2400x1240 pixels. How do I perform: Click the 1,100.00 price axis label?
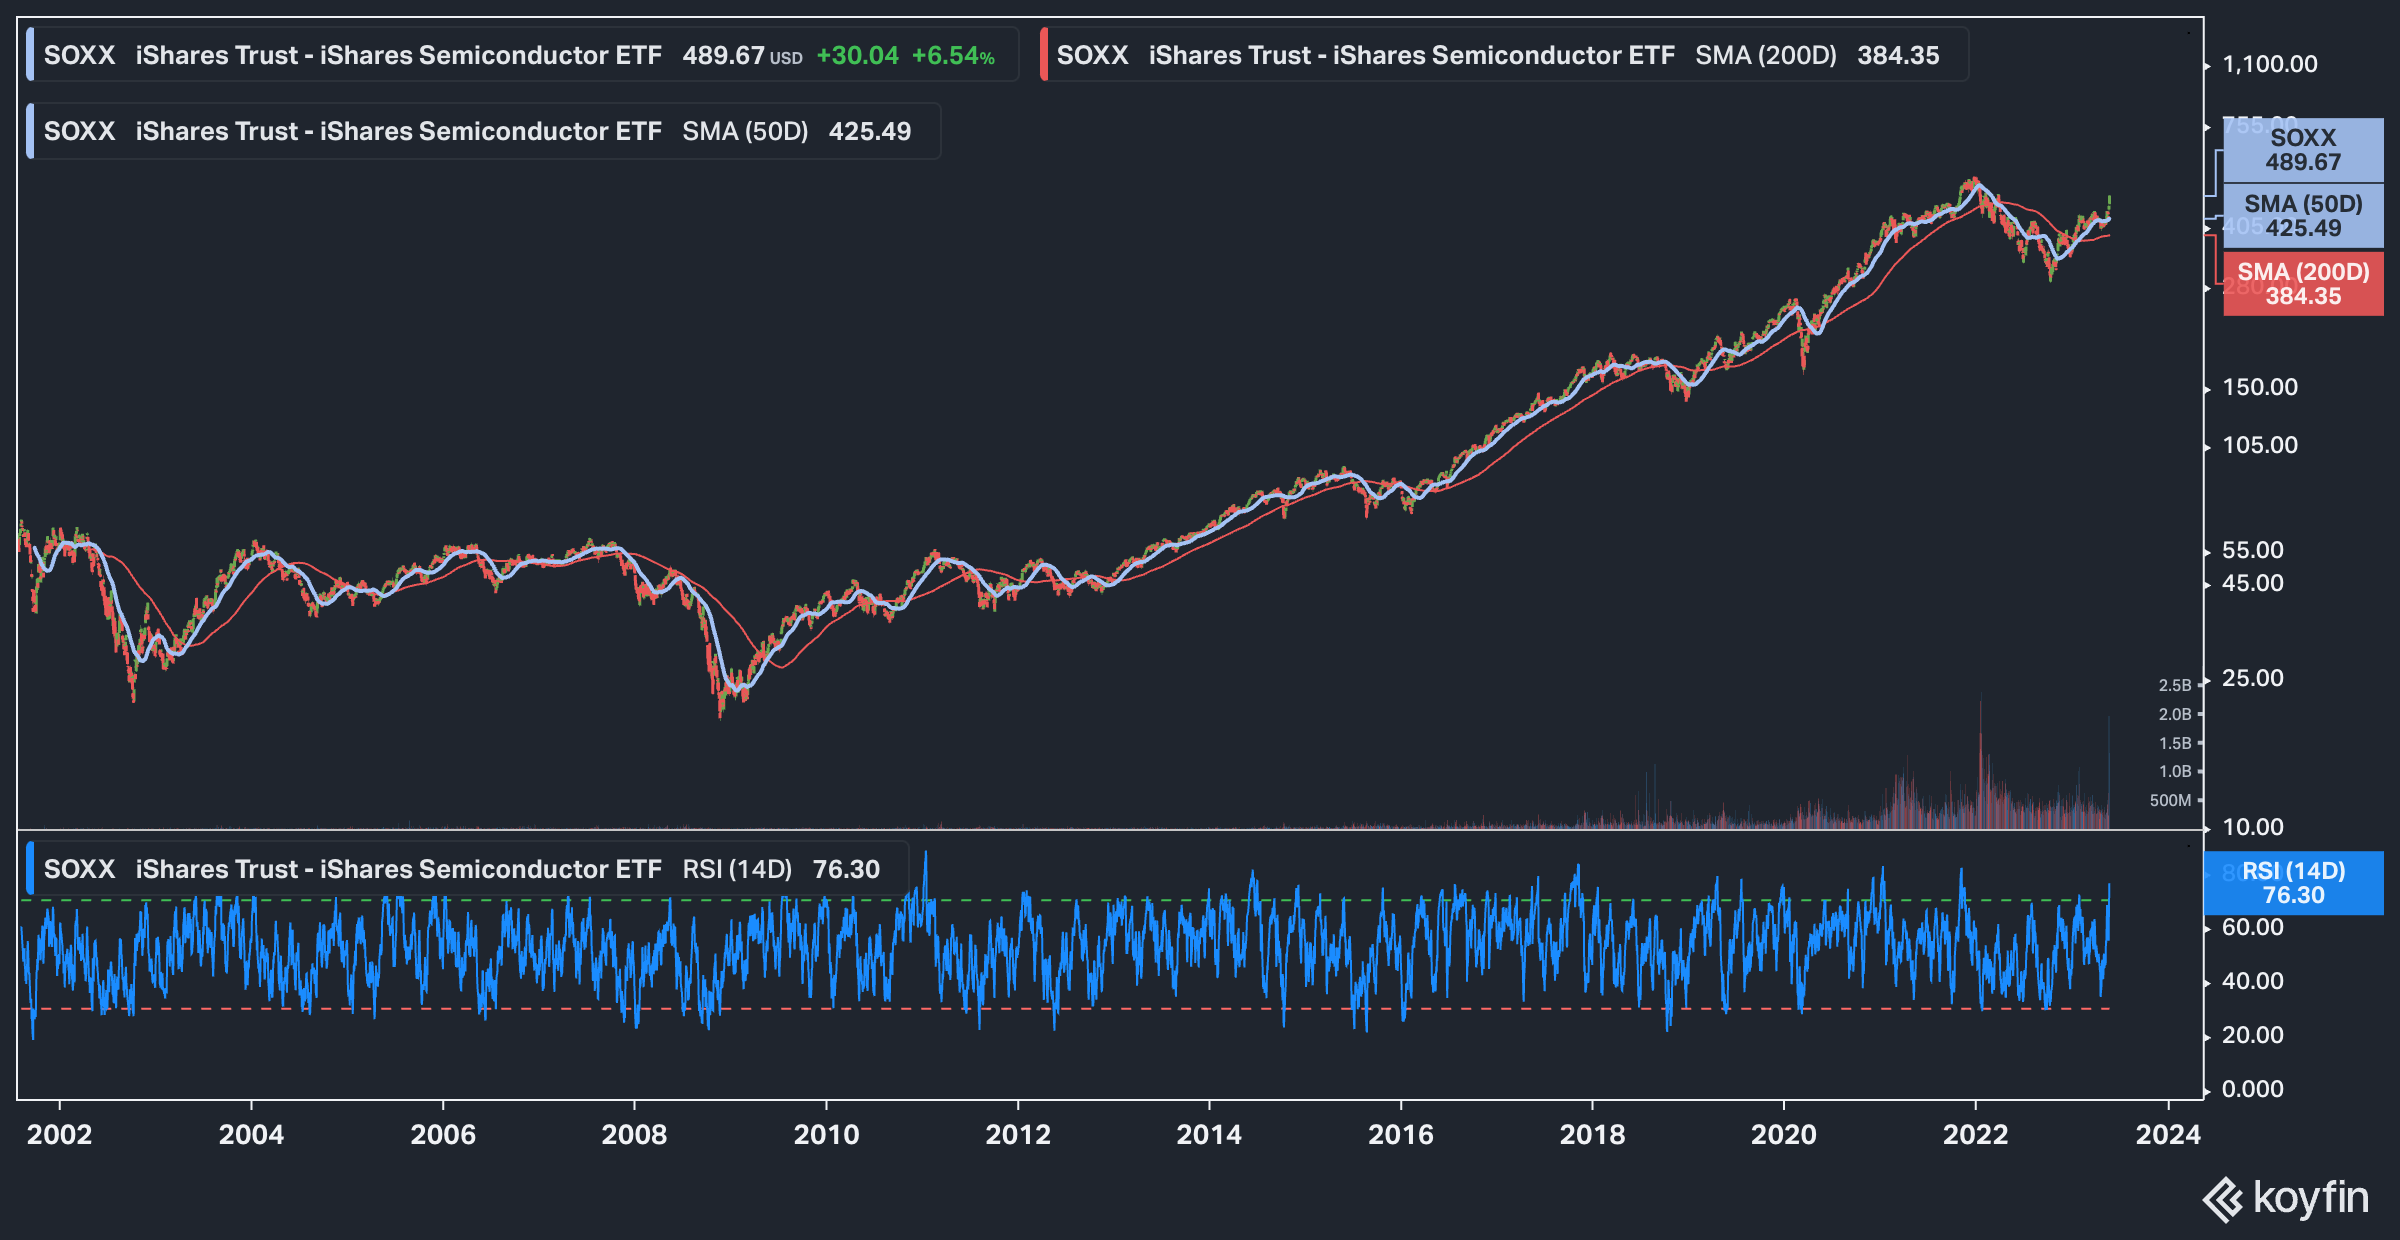(x=2269, y=64)
